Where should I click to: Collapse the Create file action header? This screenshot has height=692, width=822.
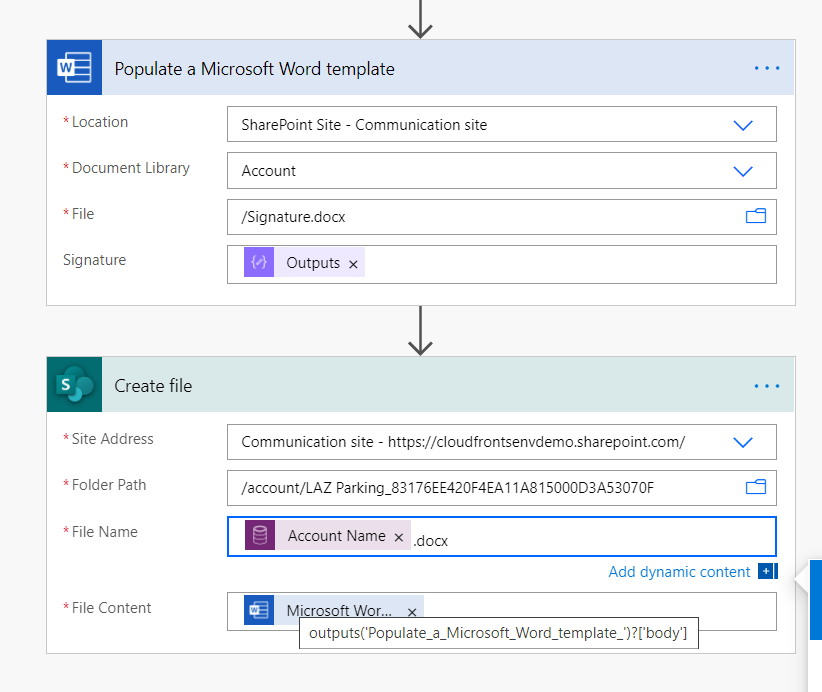[420, 385]
